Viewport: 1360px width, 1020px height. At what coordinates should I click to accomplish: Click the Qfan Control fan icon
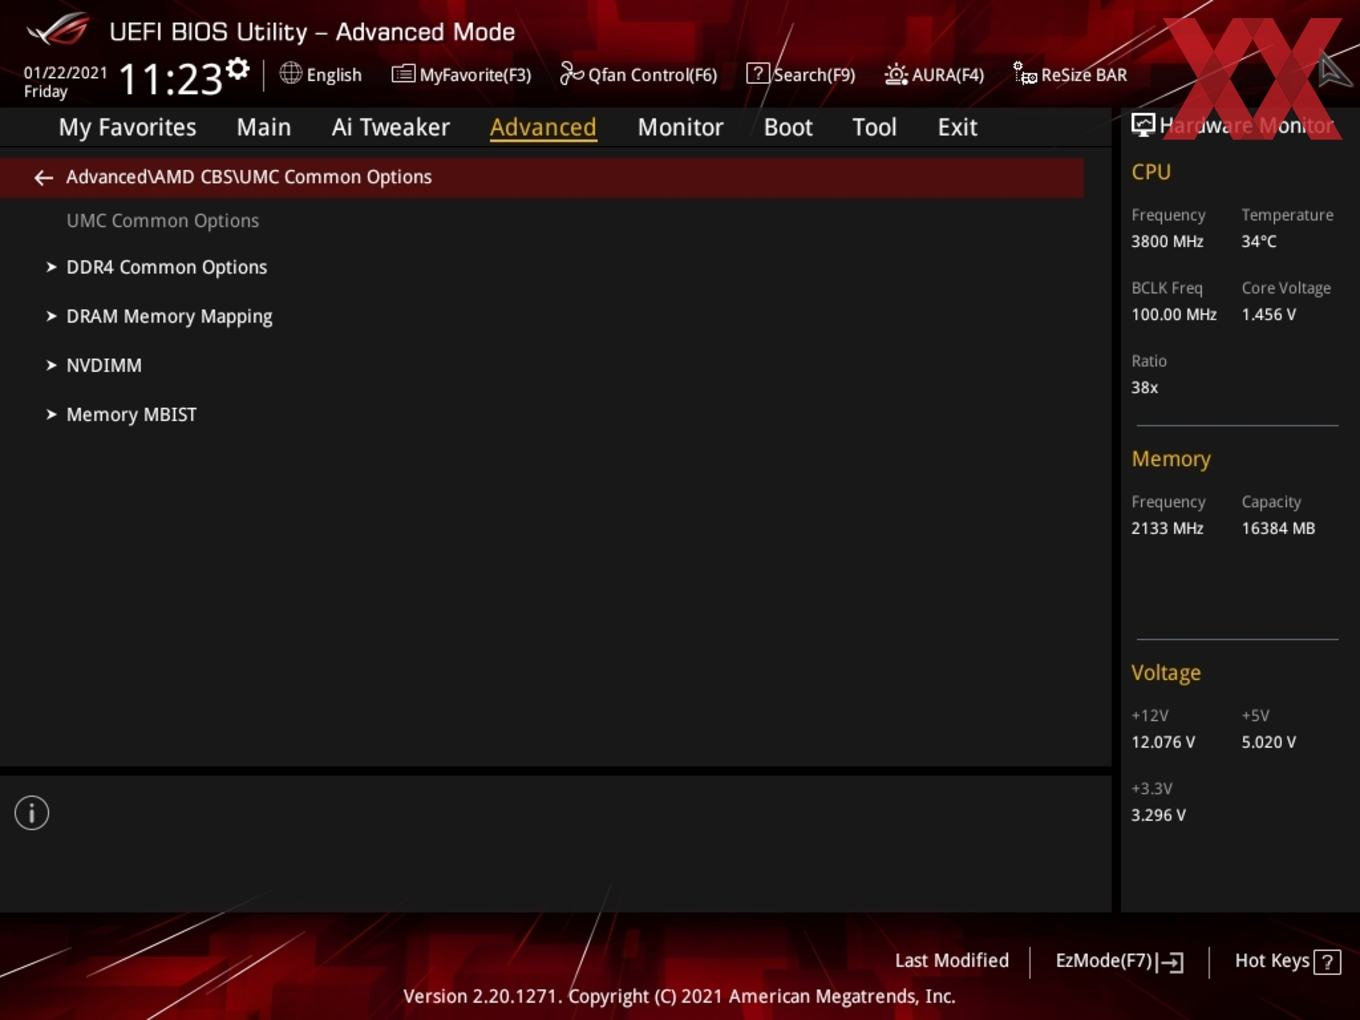pos(571,73)
